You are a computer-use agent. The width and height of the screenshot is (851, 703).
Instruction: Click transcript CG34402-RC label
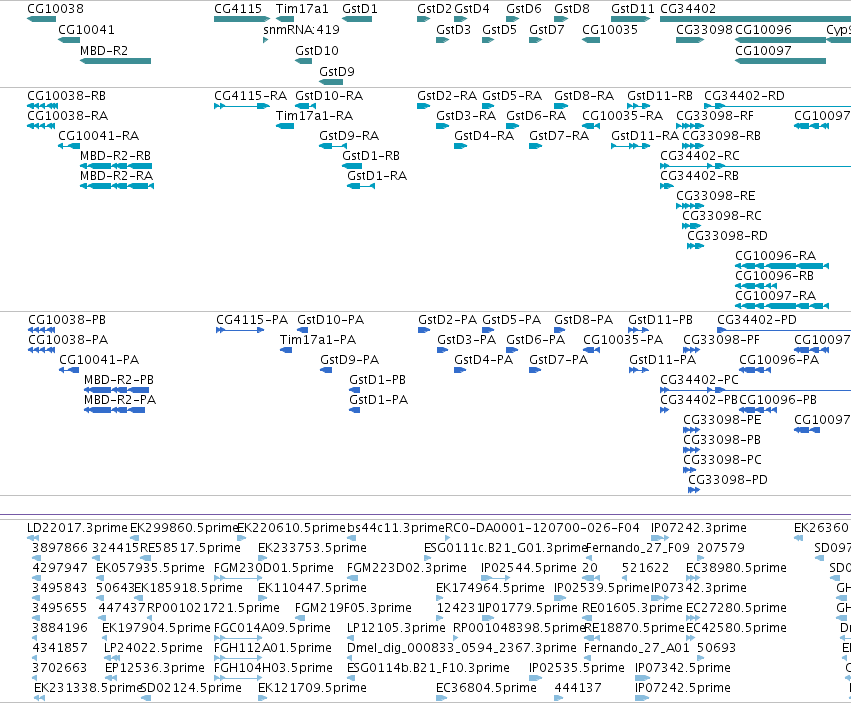click(x=700, y=156)
